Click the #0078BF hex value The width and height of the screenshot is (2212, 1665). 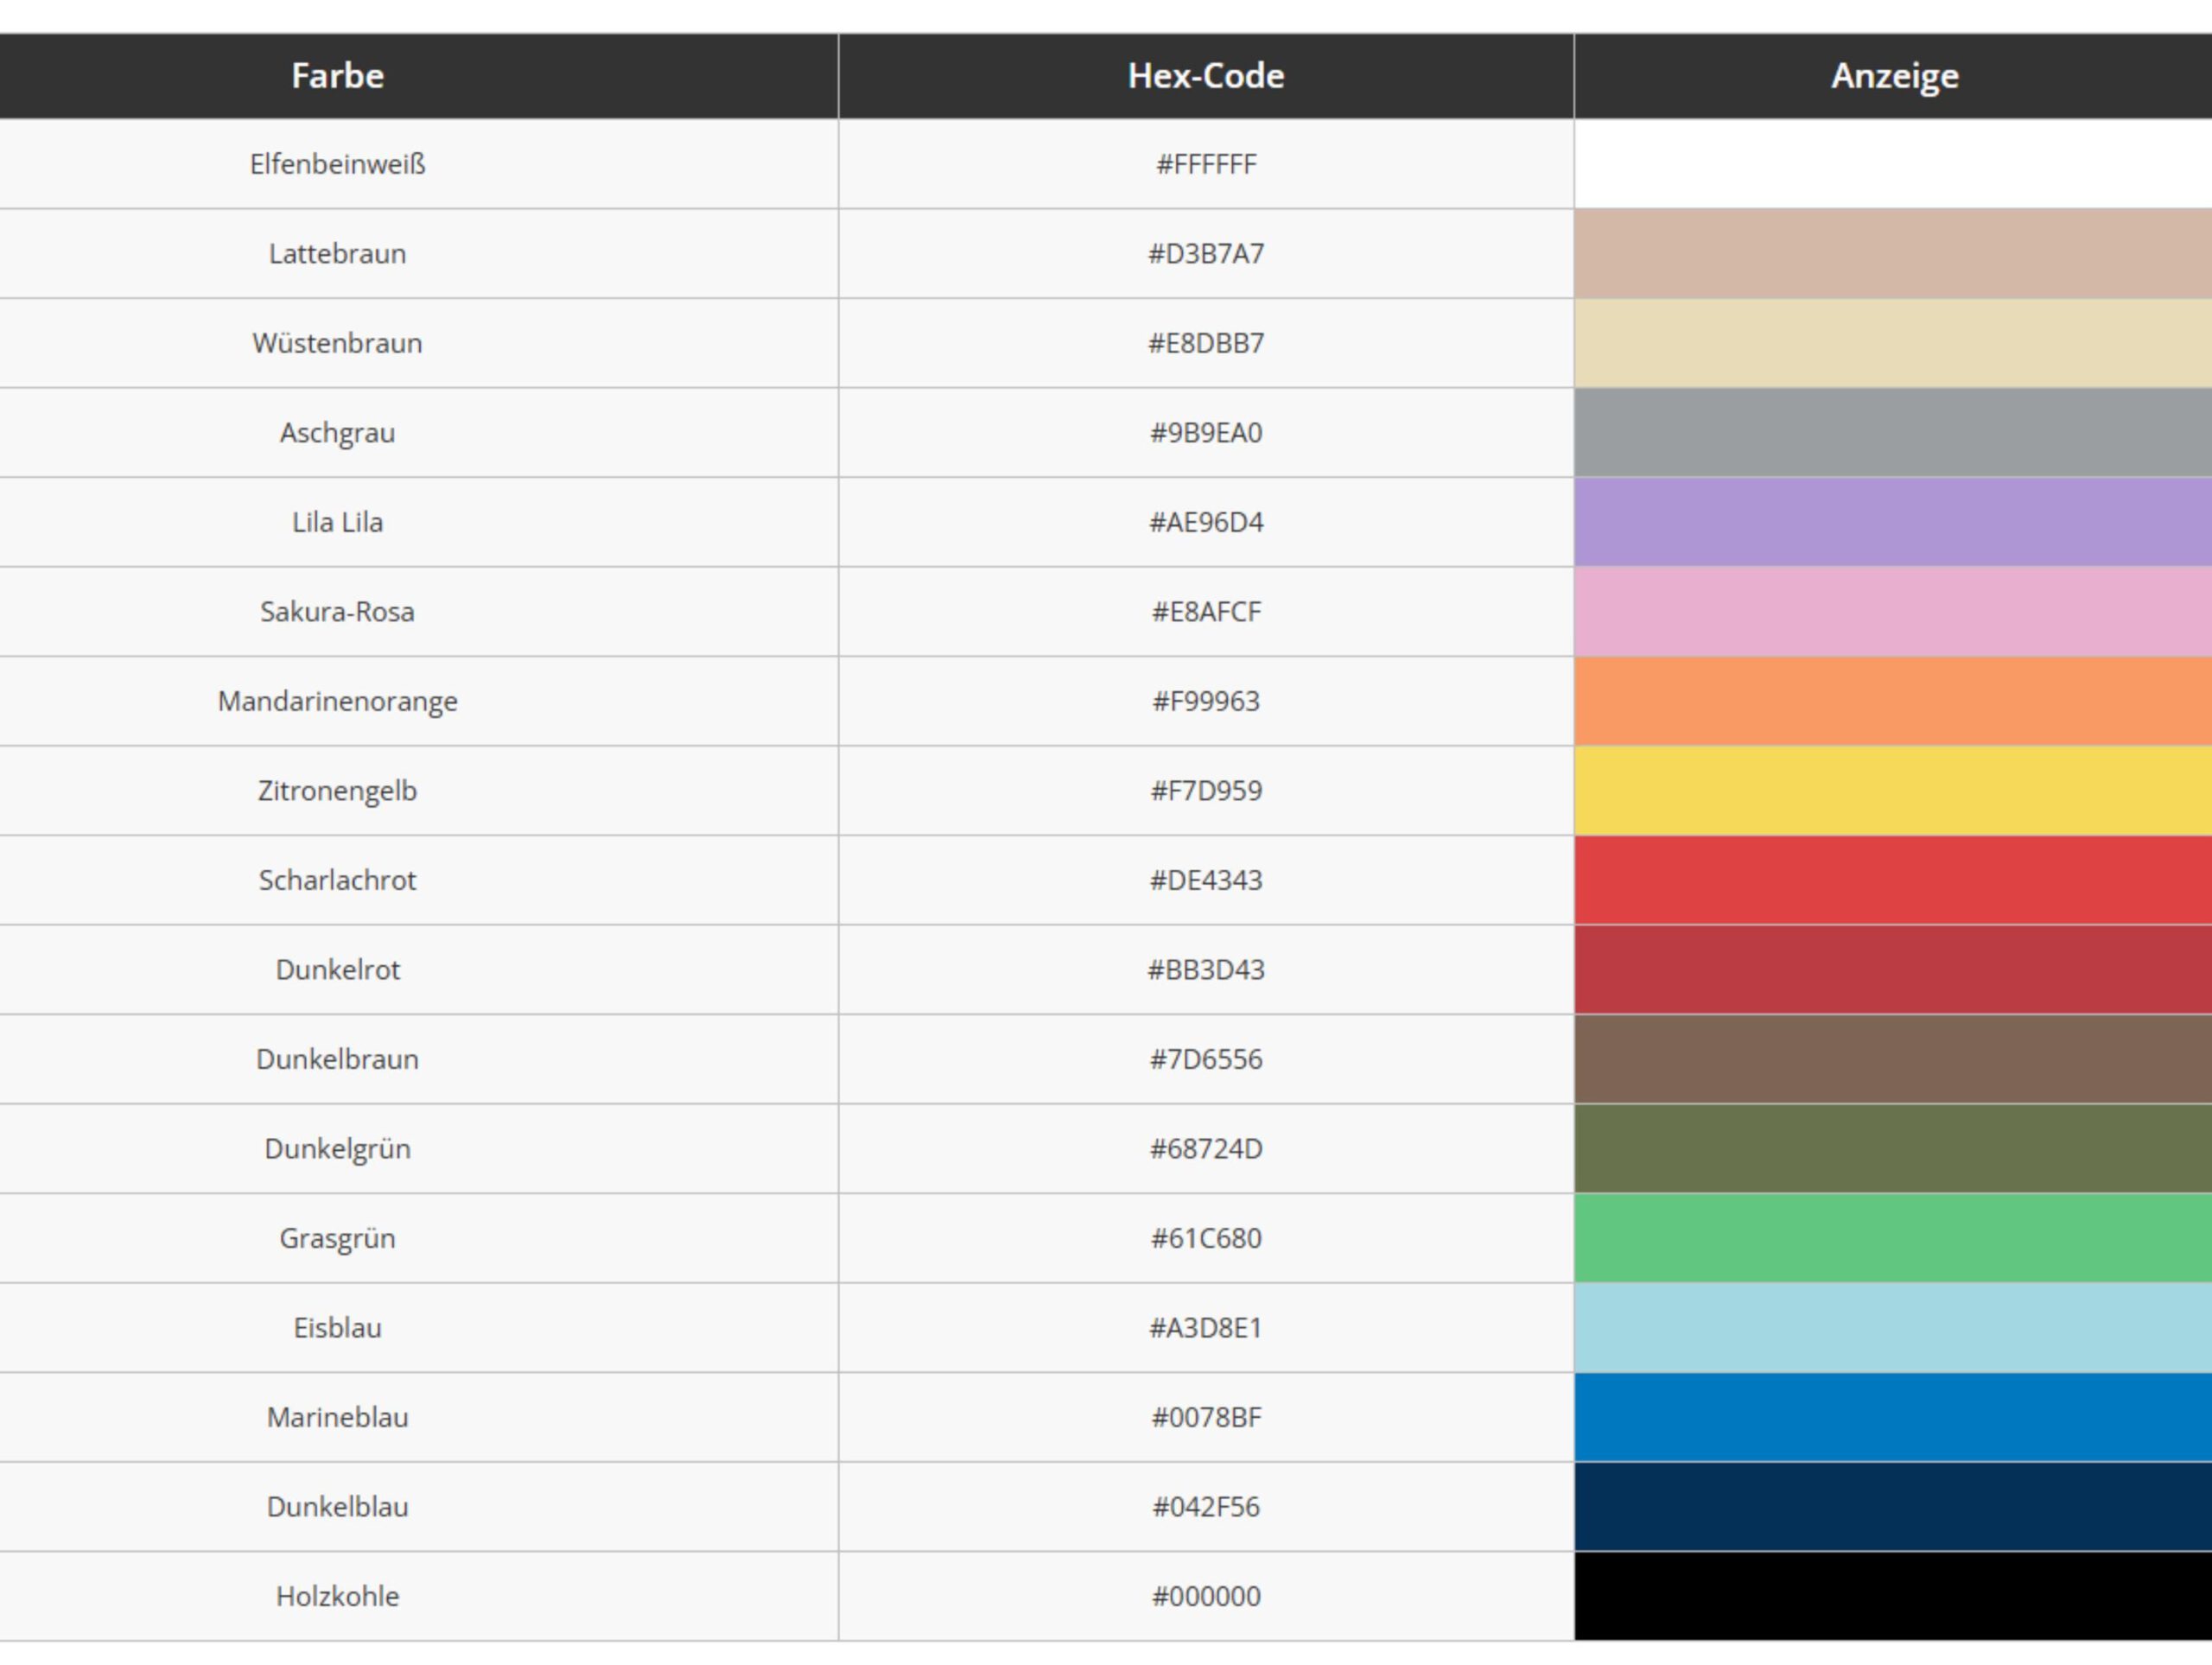click(x=1205, y=1417)
